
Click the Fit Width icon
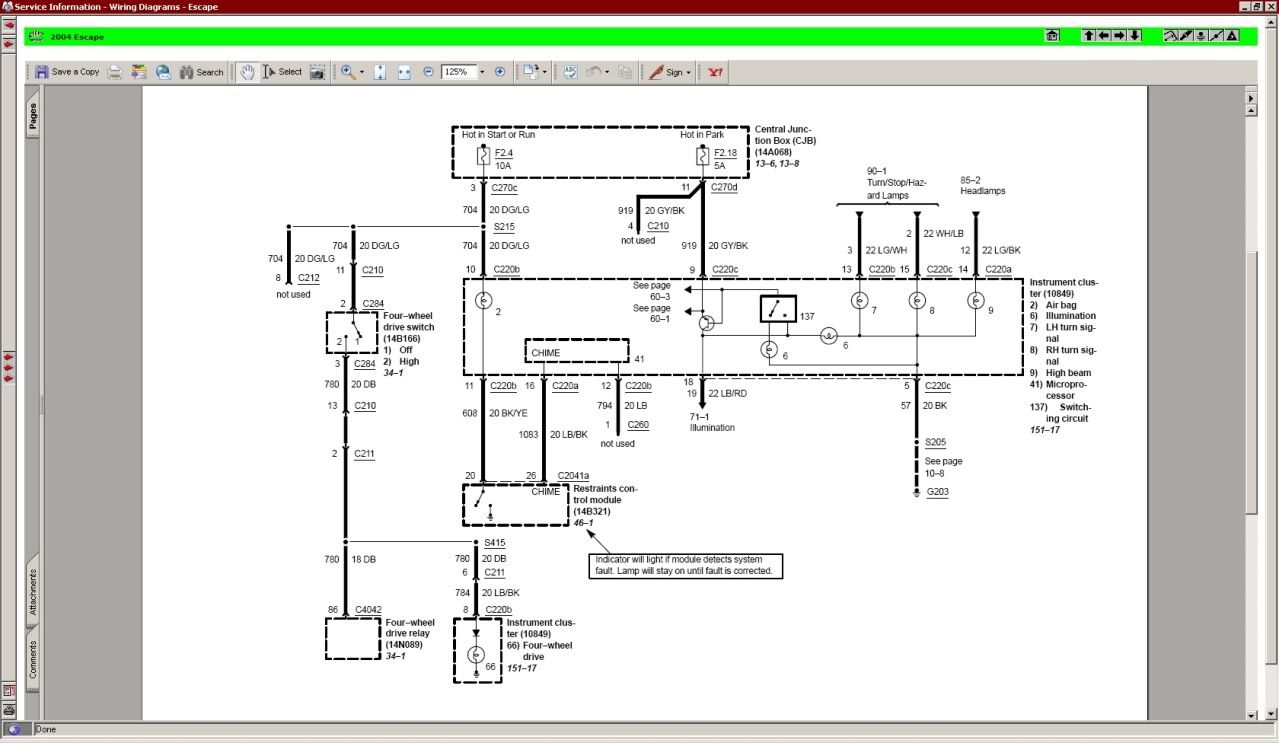(404, 72)
